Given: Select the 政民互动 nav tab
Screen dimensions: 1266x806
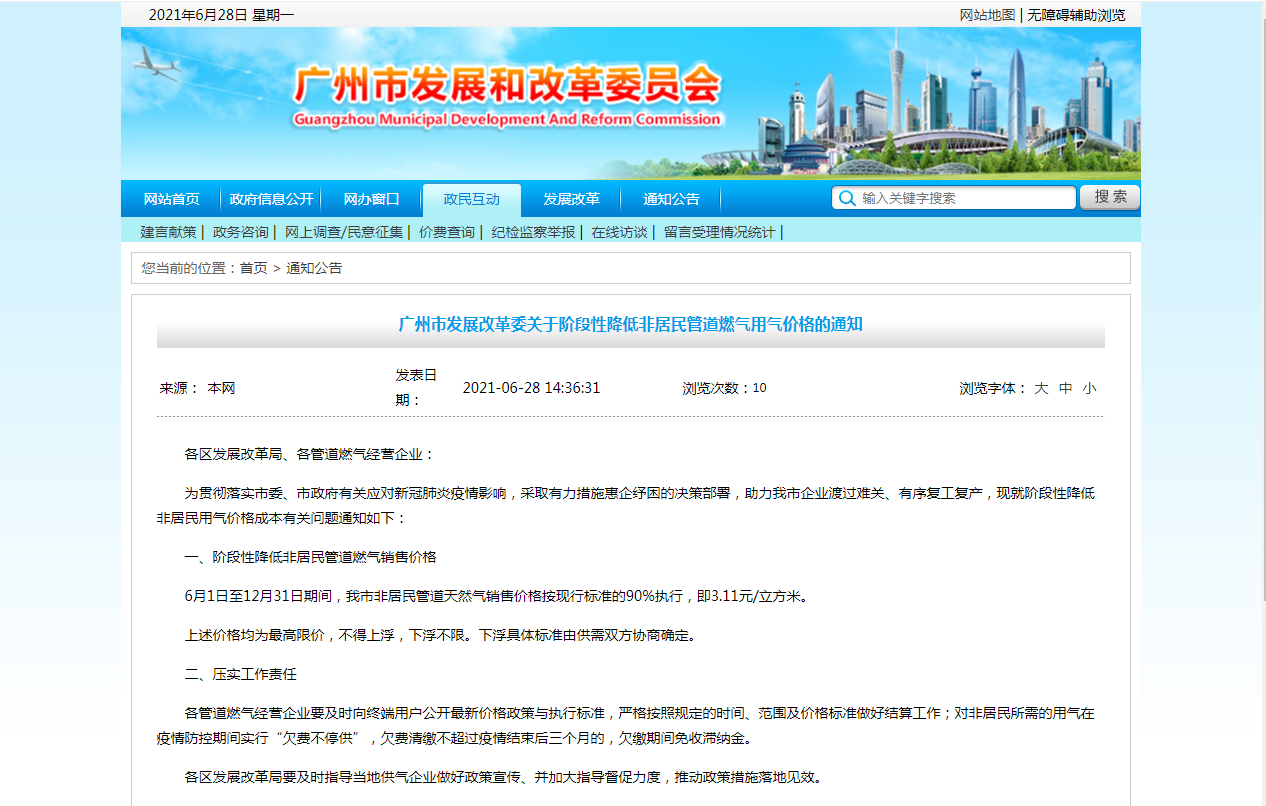Looking at the screenshot, I should point(471,199).
